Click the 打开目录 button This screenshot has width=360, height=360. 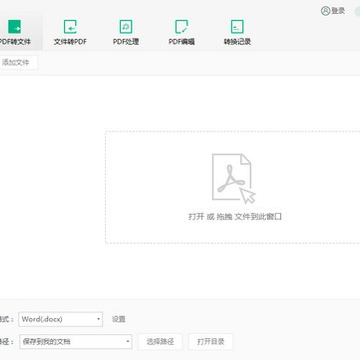pyautogui.click(x=211, y=342)
